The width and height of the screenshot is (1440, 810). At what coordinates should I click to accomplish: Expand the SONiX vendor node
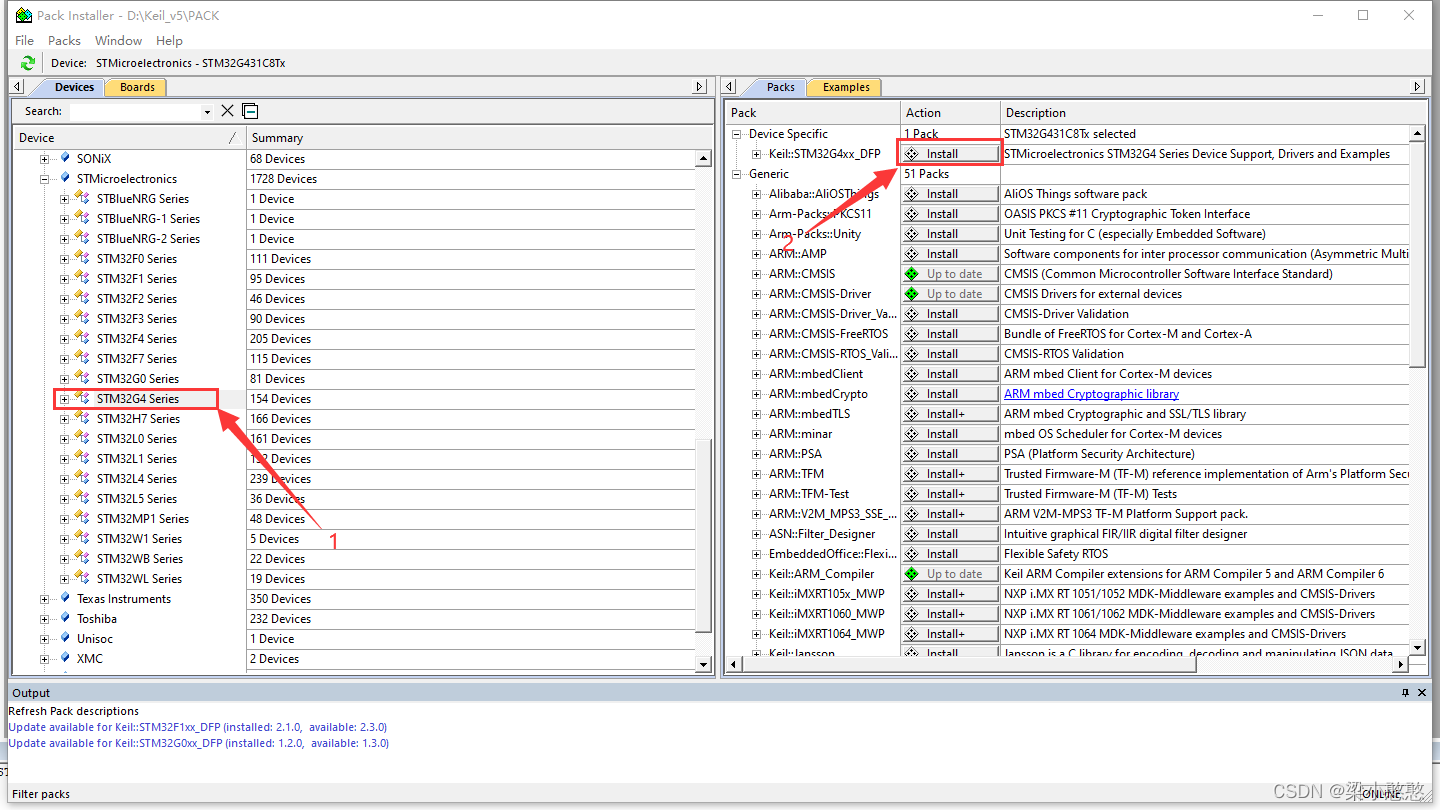point(44,159)
